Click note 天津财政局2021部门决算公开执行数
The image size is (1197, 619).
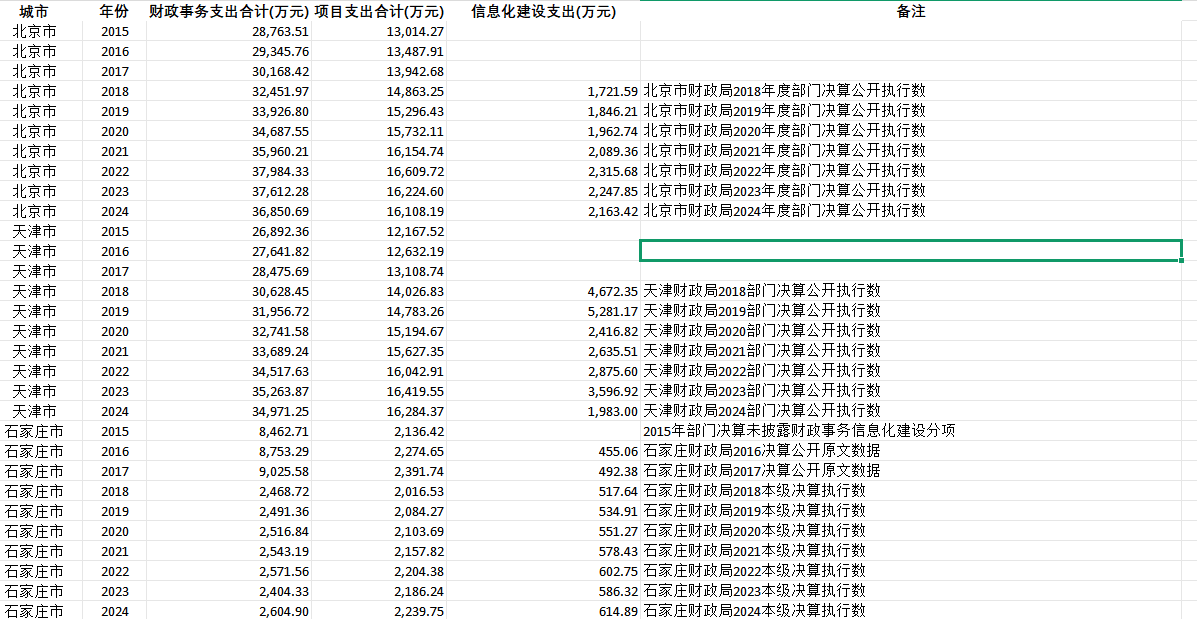[762, 350]
